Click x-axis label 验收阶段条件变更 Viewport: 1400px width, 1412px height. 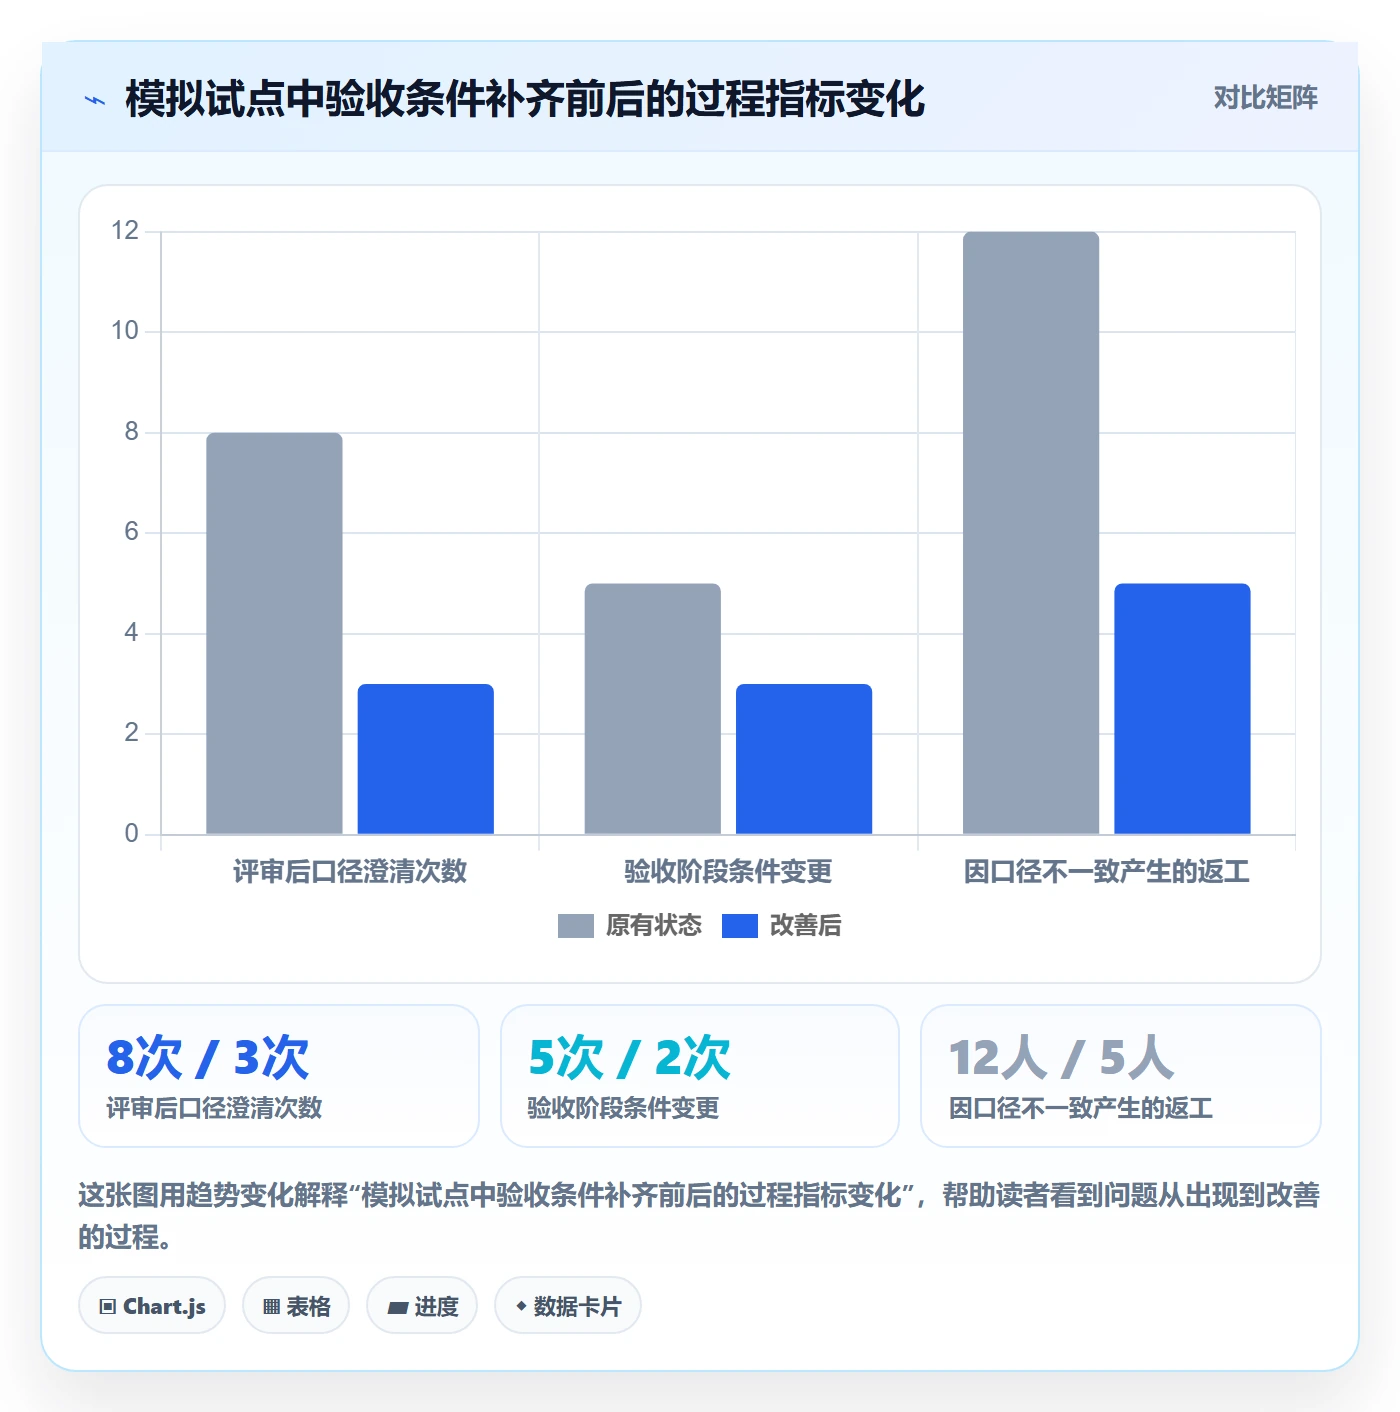coord(728,871)
